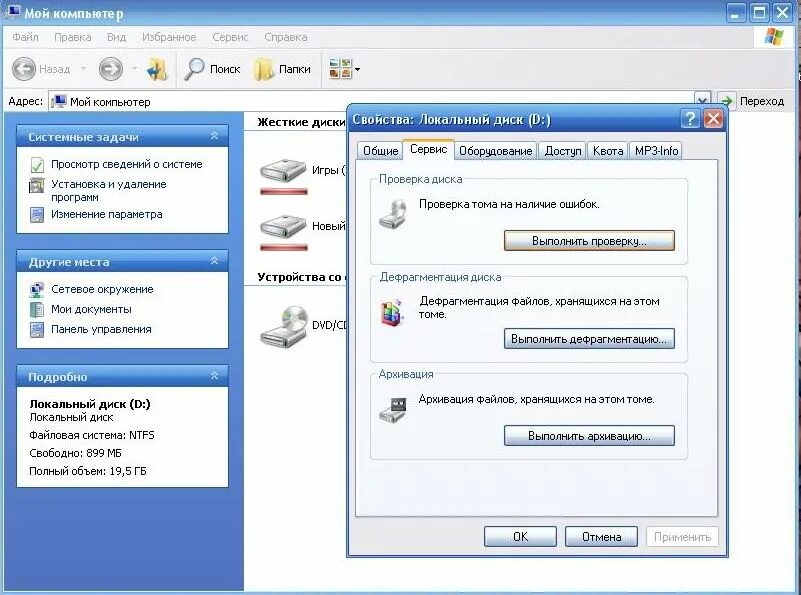
Task: Click Изменение параметра link
Action: [107, 215]
